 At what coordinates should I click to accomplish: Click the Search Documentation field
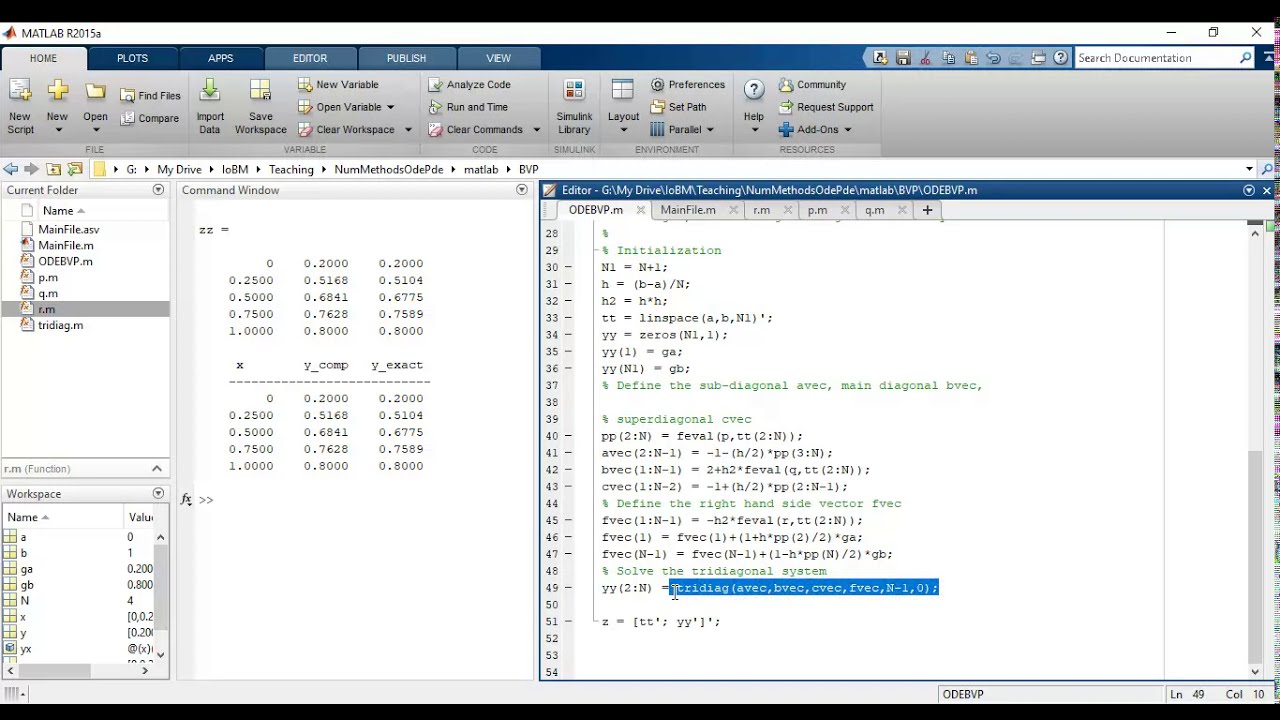coord(1158,58)
